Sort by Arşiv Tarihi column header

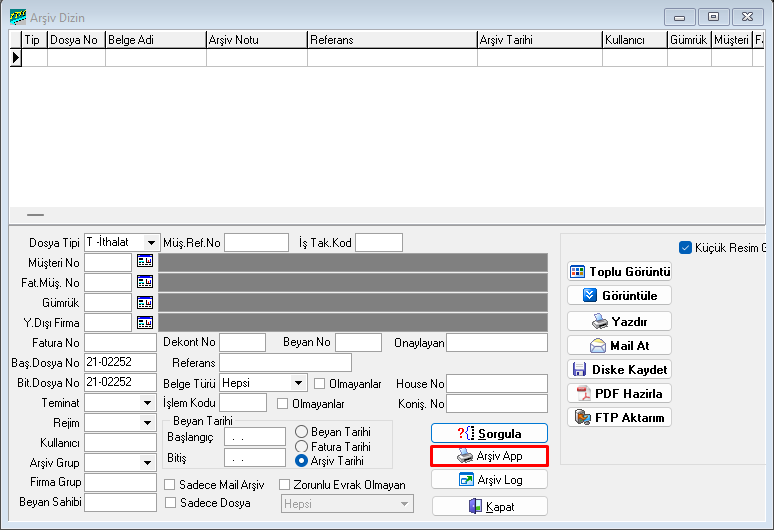[540, 40]
